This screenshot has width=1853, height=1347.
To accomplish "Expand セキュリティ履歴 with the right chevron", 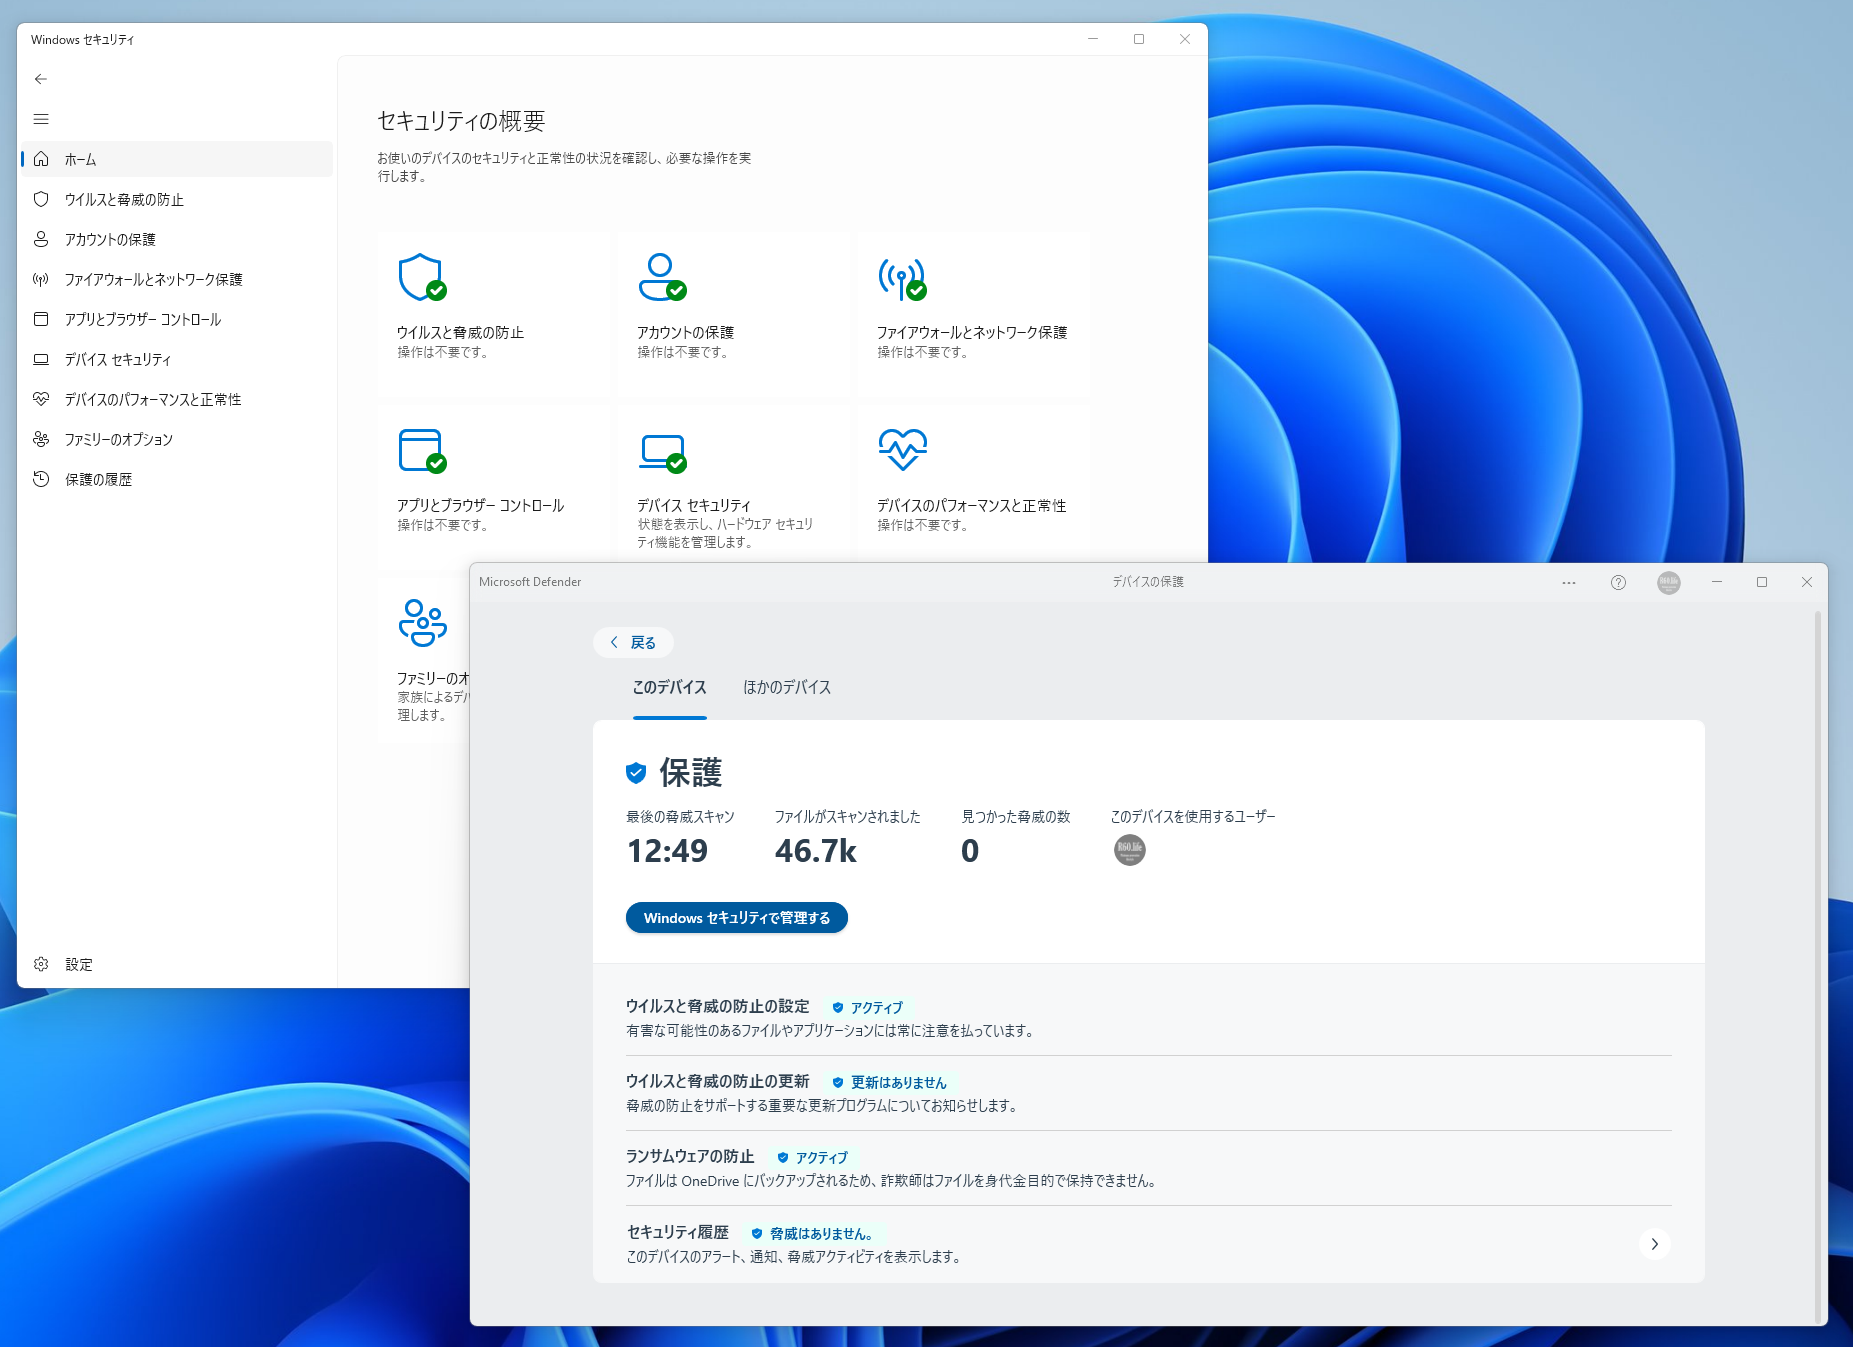I will coord(1654,1244).
